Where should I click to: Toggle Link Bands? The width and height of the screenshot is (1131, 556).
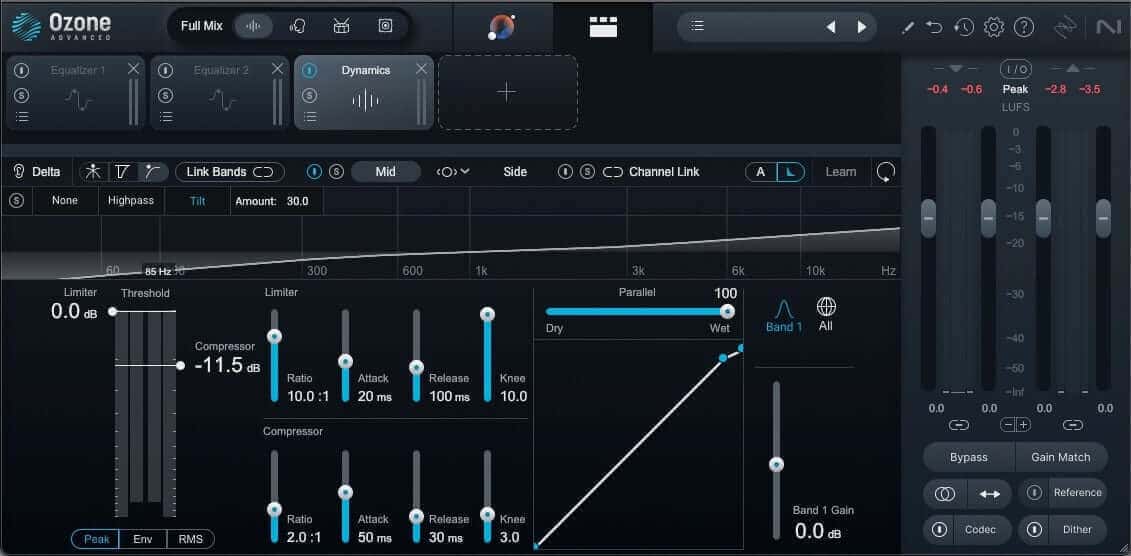coord(229,172)
